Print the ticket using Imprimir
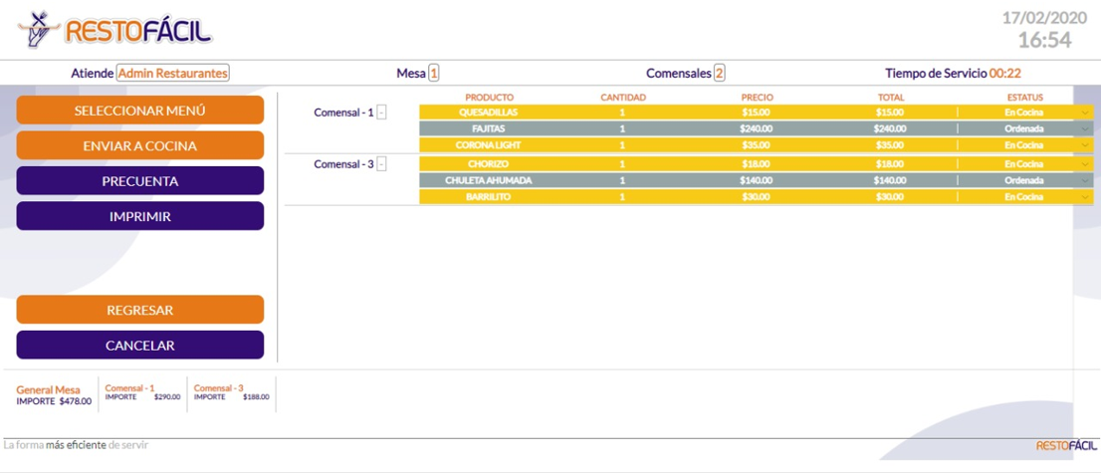Viewport: 1103px width, 473px height. tap(140, 216)
